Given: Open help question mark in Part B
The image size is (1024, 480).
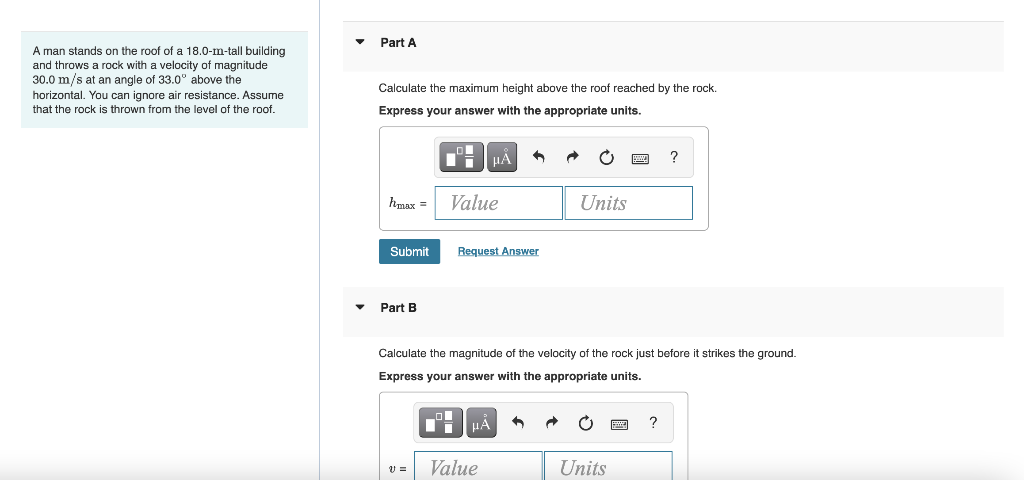Looking at the screenshot, I should (x=653, y=423).
